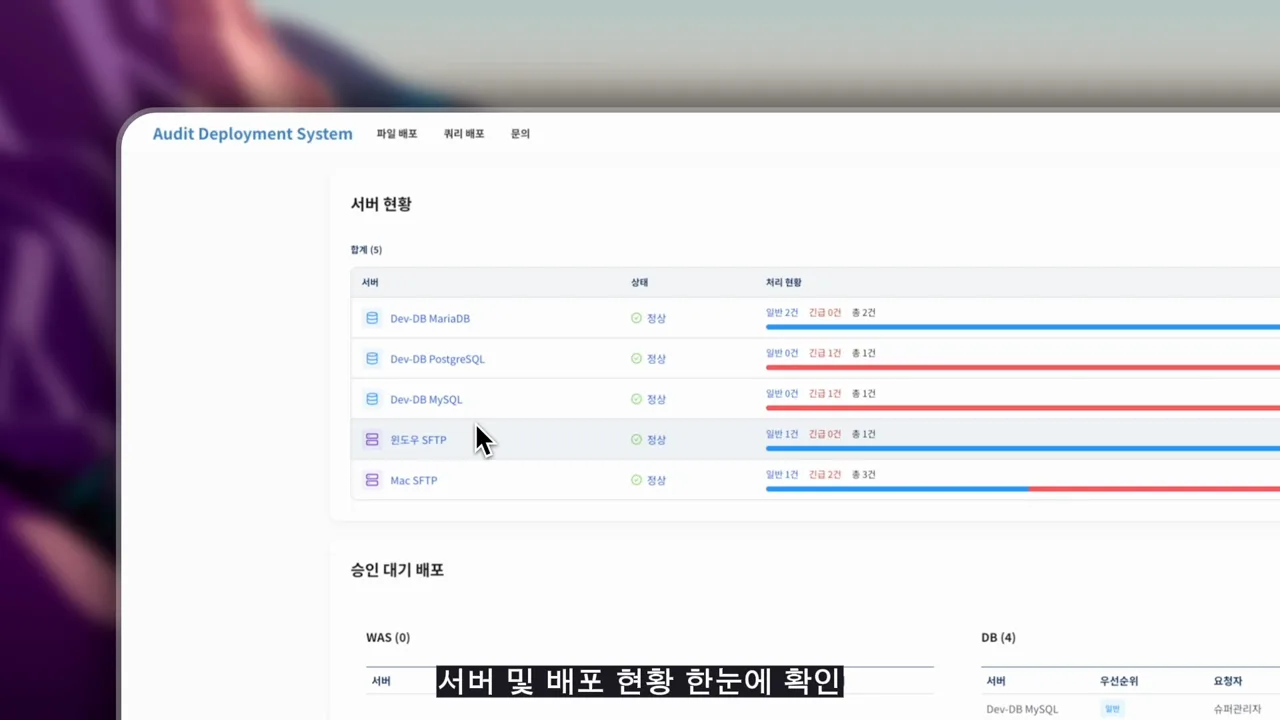Click the server icon for 윈도우 SFTP
This screenshot has height=720, width=1280.
click(372, 439)
